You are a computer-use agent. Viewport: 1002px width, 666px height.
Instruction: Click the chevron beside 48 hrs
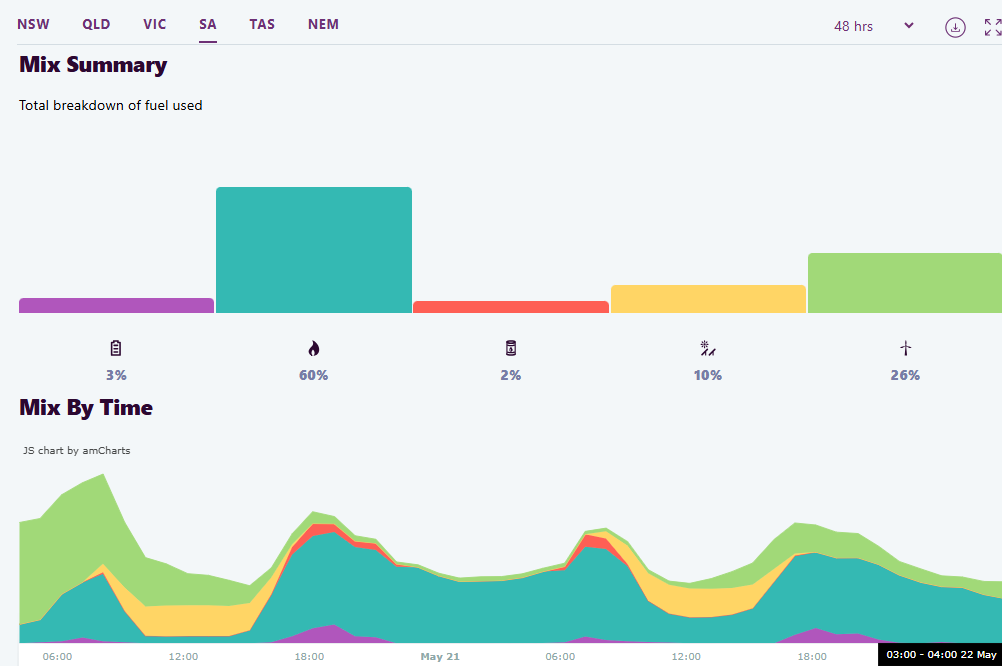(909, 26)
